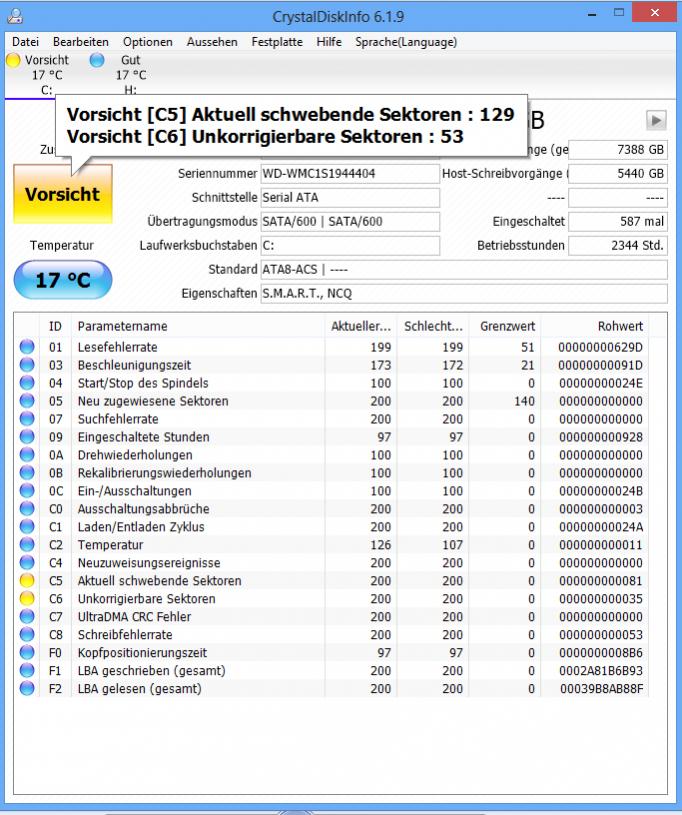Open the Sprache(Language) menu

pyautogui.click(x=406, y=42)
